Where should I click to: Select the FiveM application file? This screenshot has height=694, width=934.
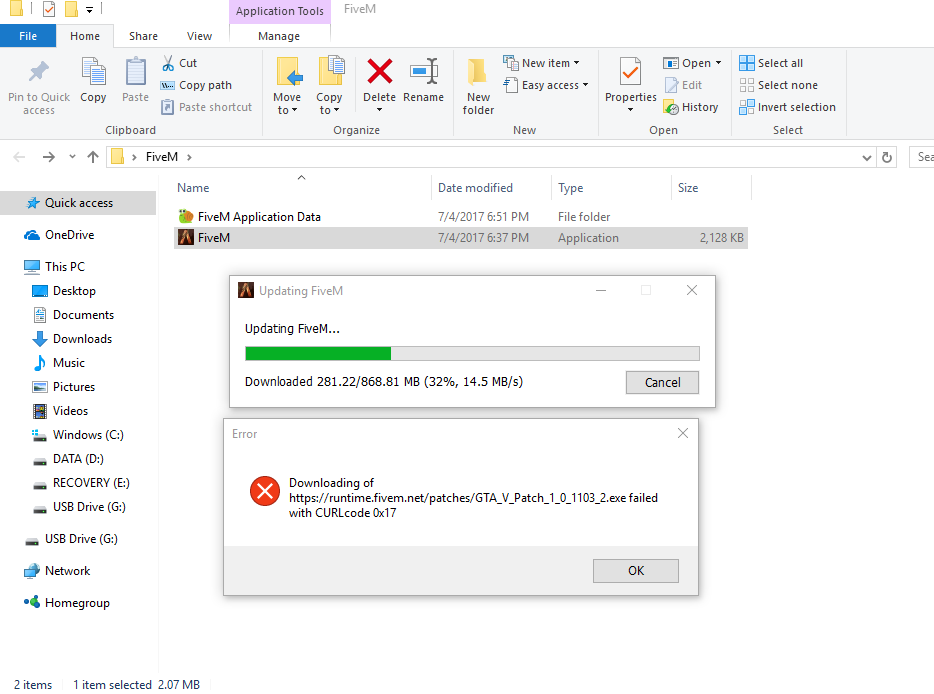[x=460, y=238]
